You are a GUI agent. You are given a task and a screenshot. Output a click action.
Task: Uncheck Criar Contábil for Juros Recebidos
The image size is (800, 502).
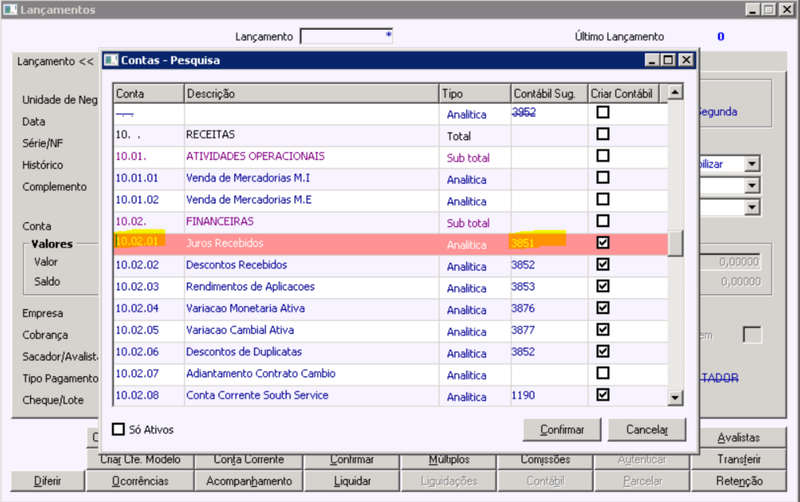tap(603, 242)
